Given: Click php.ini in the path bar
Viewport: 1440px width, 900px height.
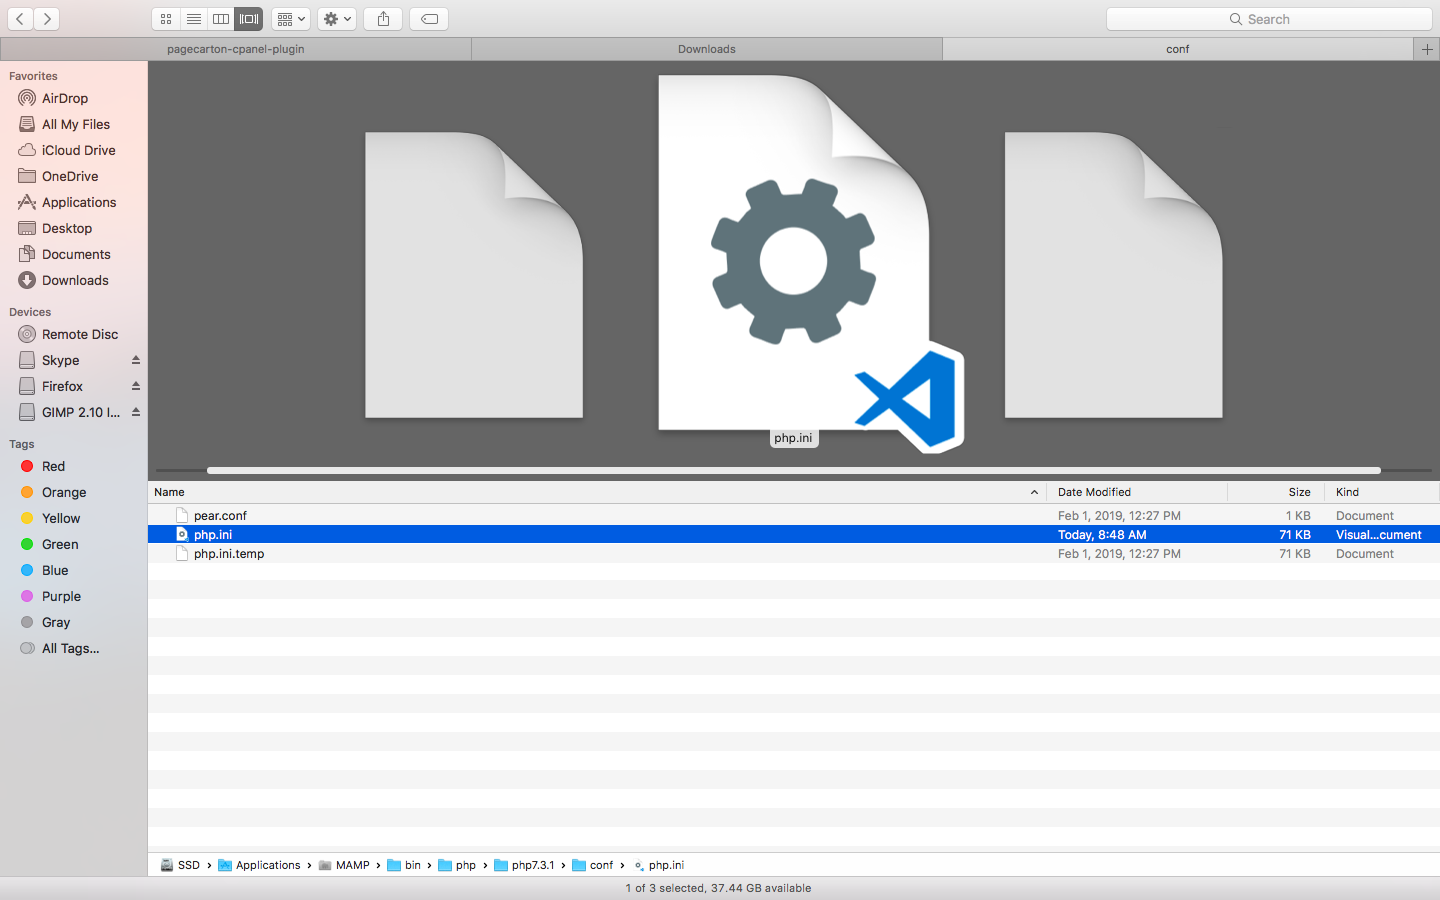Looking at the screenshot, I should 659,865.
